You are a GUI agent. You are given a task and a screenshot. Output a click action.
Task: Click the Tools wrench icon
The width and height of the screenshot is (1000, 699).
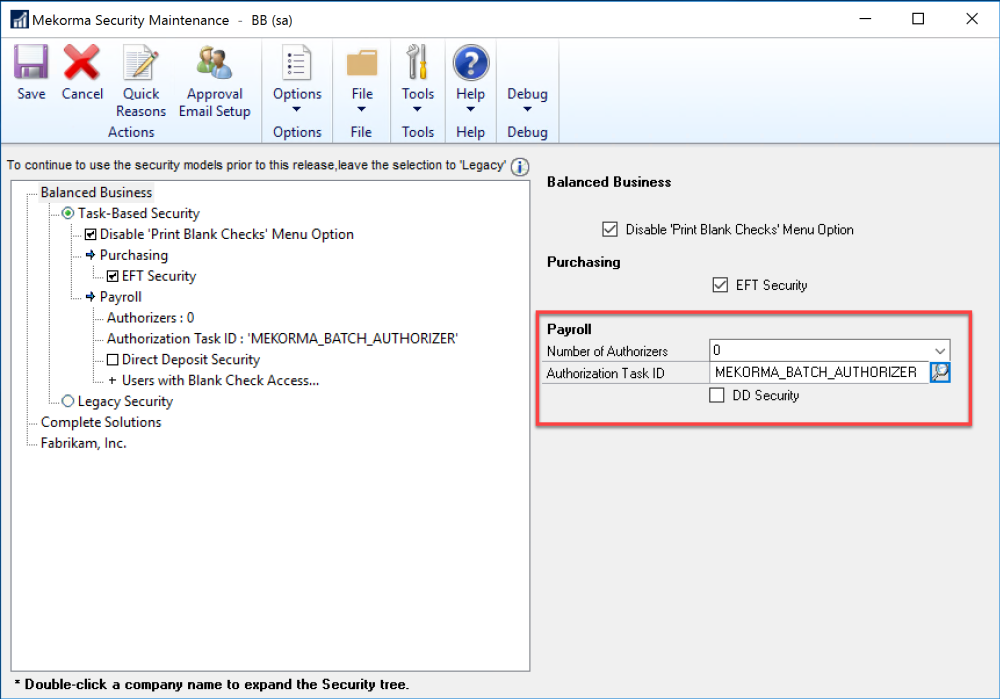tap(417, 62)
